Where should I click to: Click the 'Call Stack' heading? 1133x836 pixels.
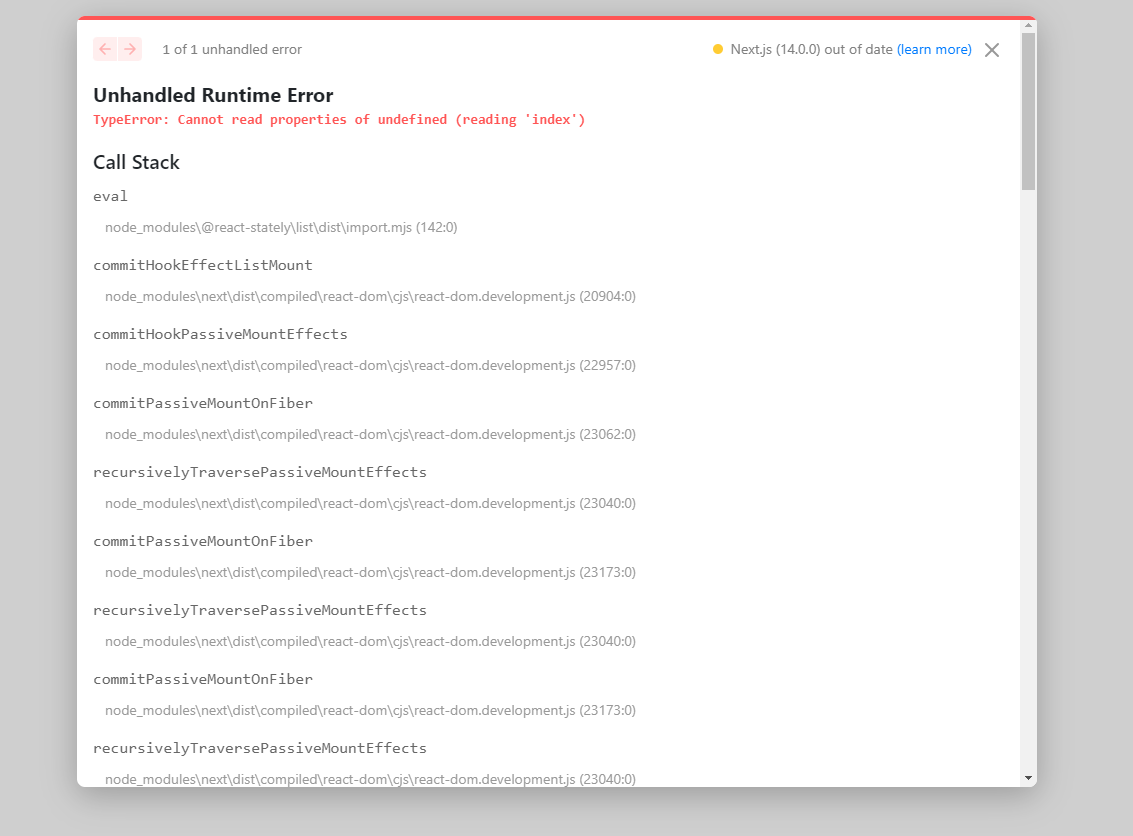[137, 163]
